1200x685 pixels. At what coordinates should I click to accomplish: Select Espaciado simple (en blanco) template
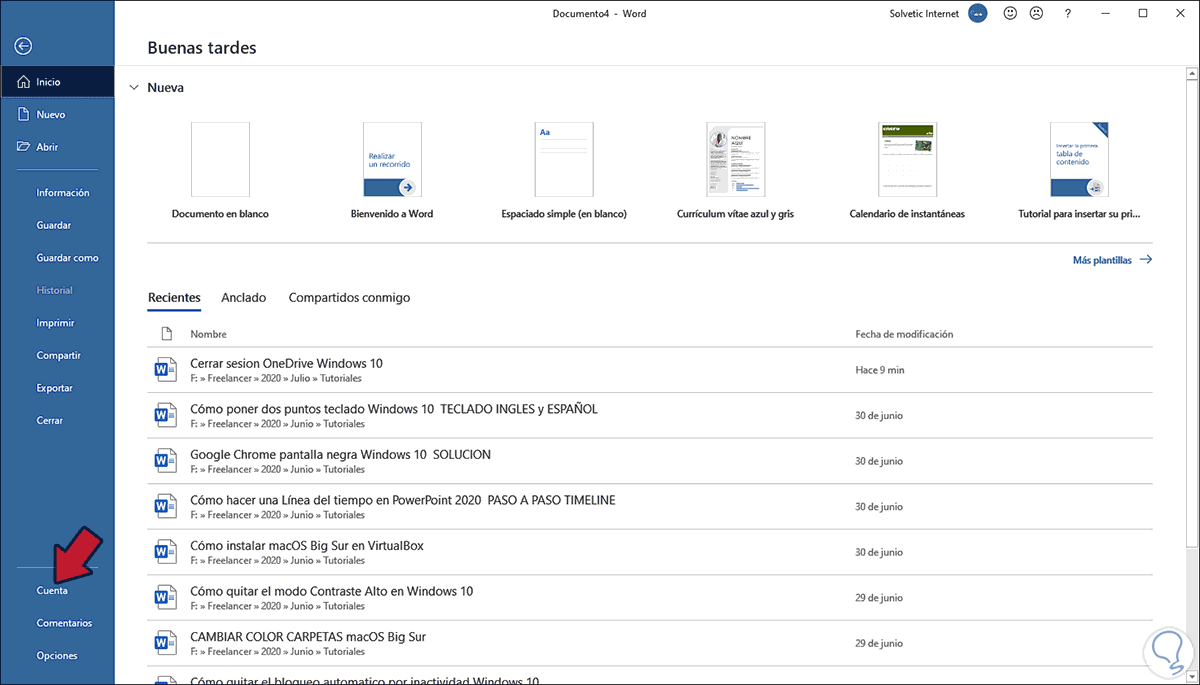coord(564,169)
